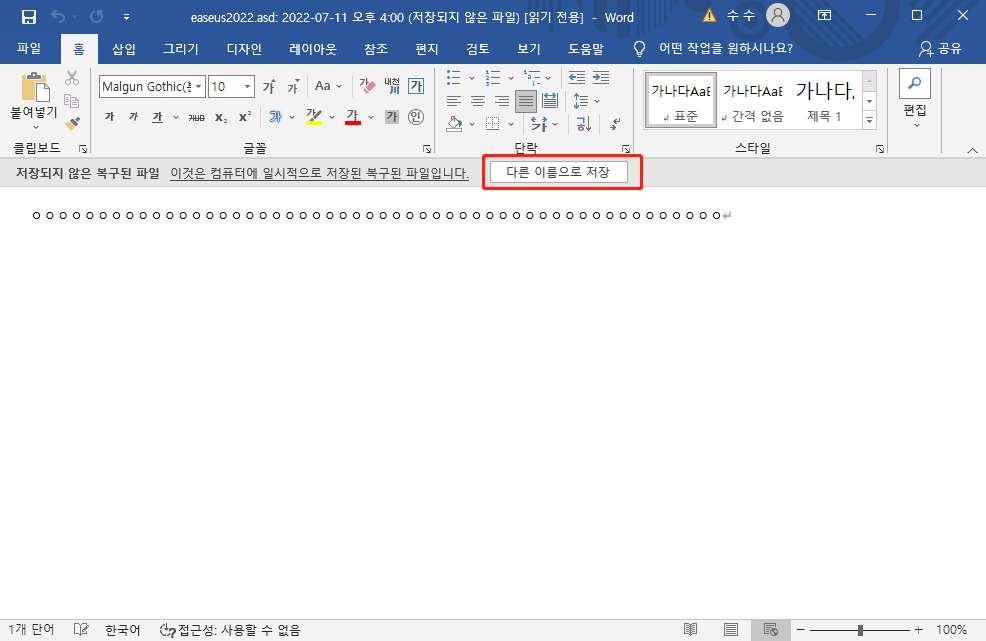The width and height of the screenshot is (986, 641).
Task: Increase zoom using the zoom slider
Action: [x=918, y=631]
